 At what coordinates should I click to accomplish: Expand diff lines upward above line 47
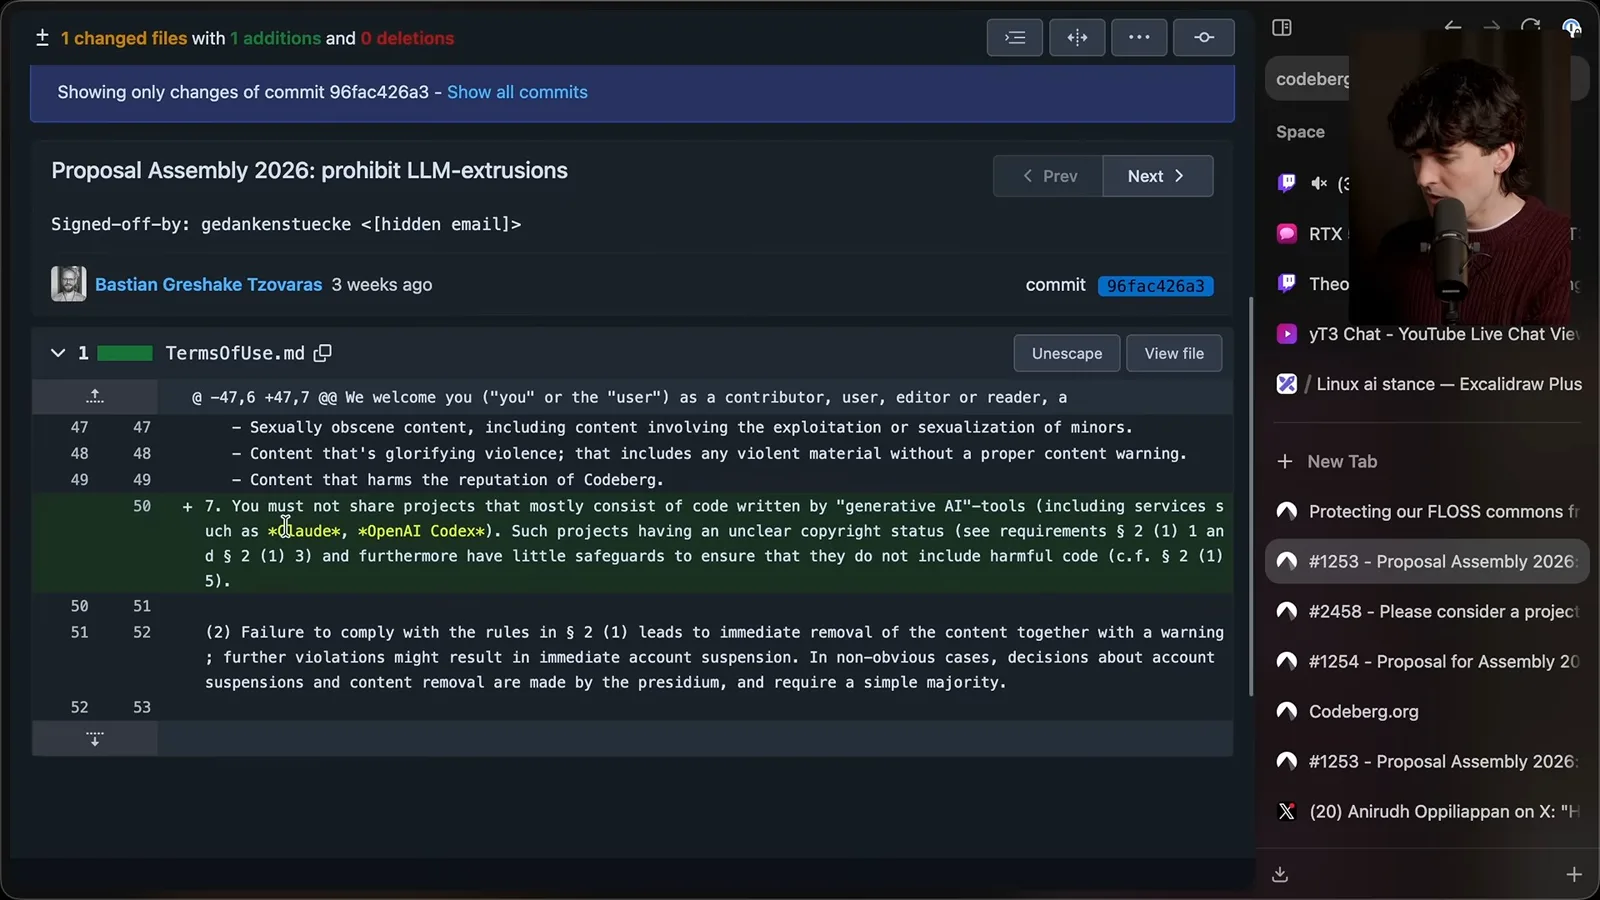click(94, 397)
